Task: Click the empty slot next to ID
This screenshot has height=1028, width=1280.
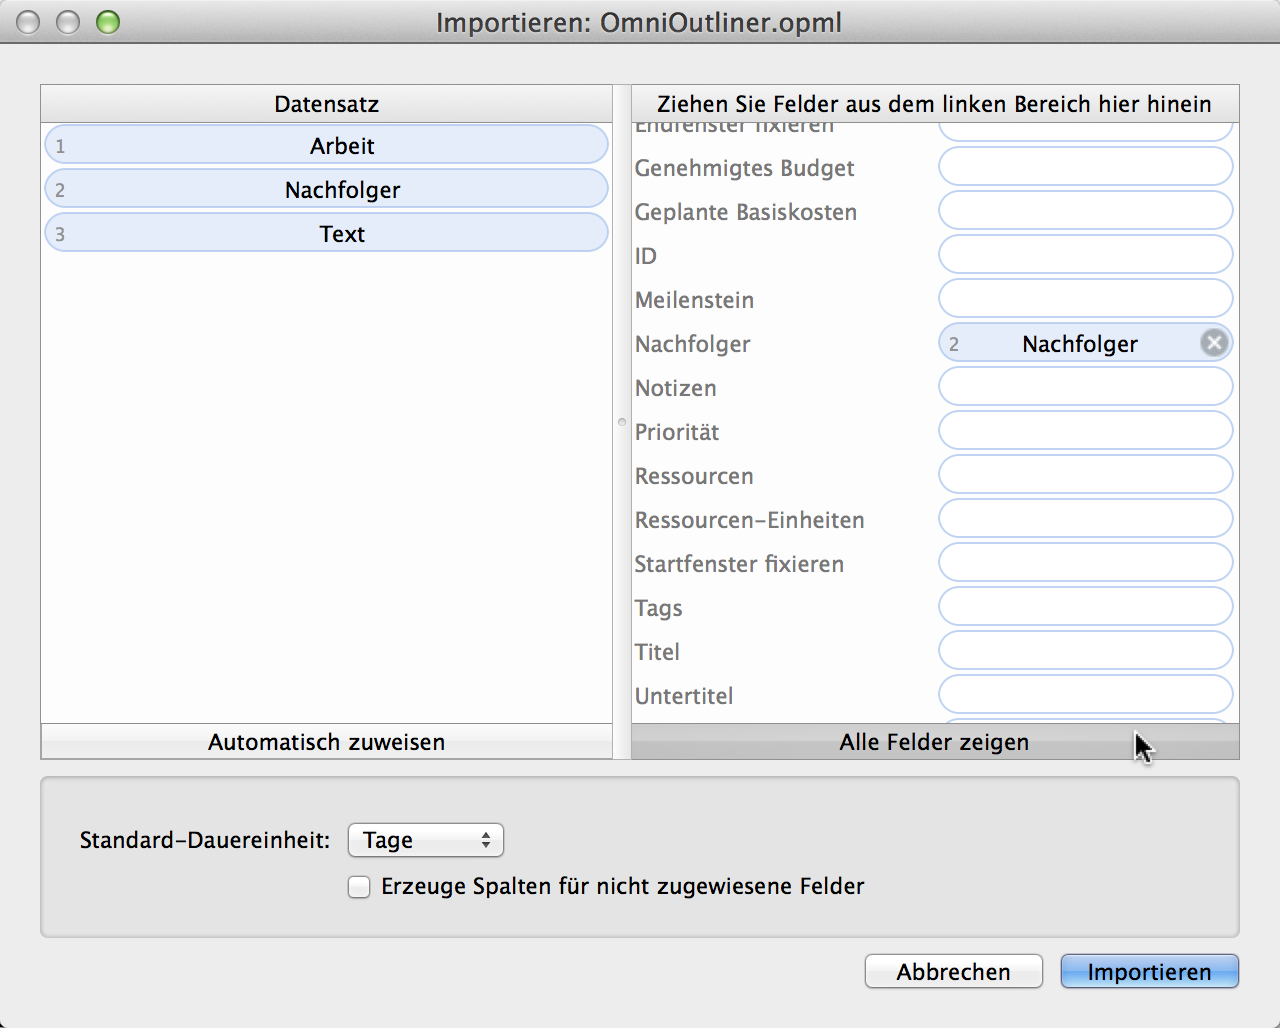Action: (1086, 255)
